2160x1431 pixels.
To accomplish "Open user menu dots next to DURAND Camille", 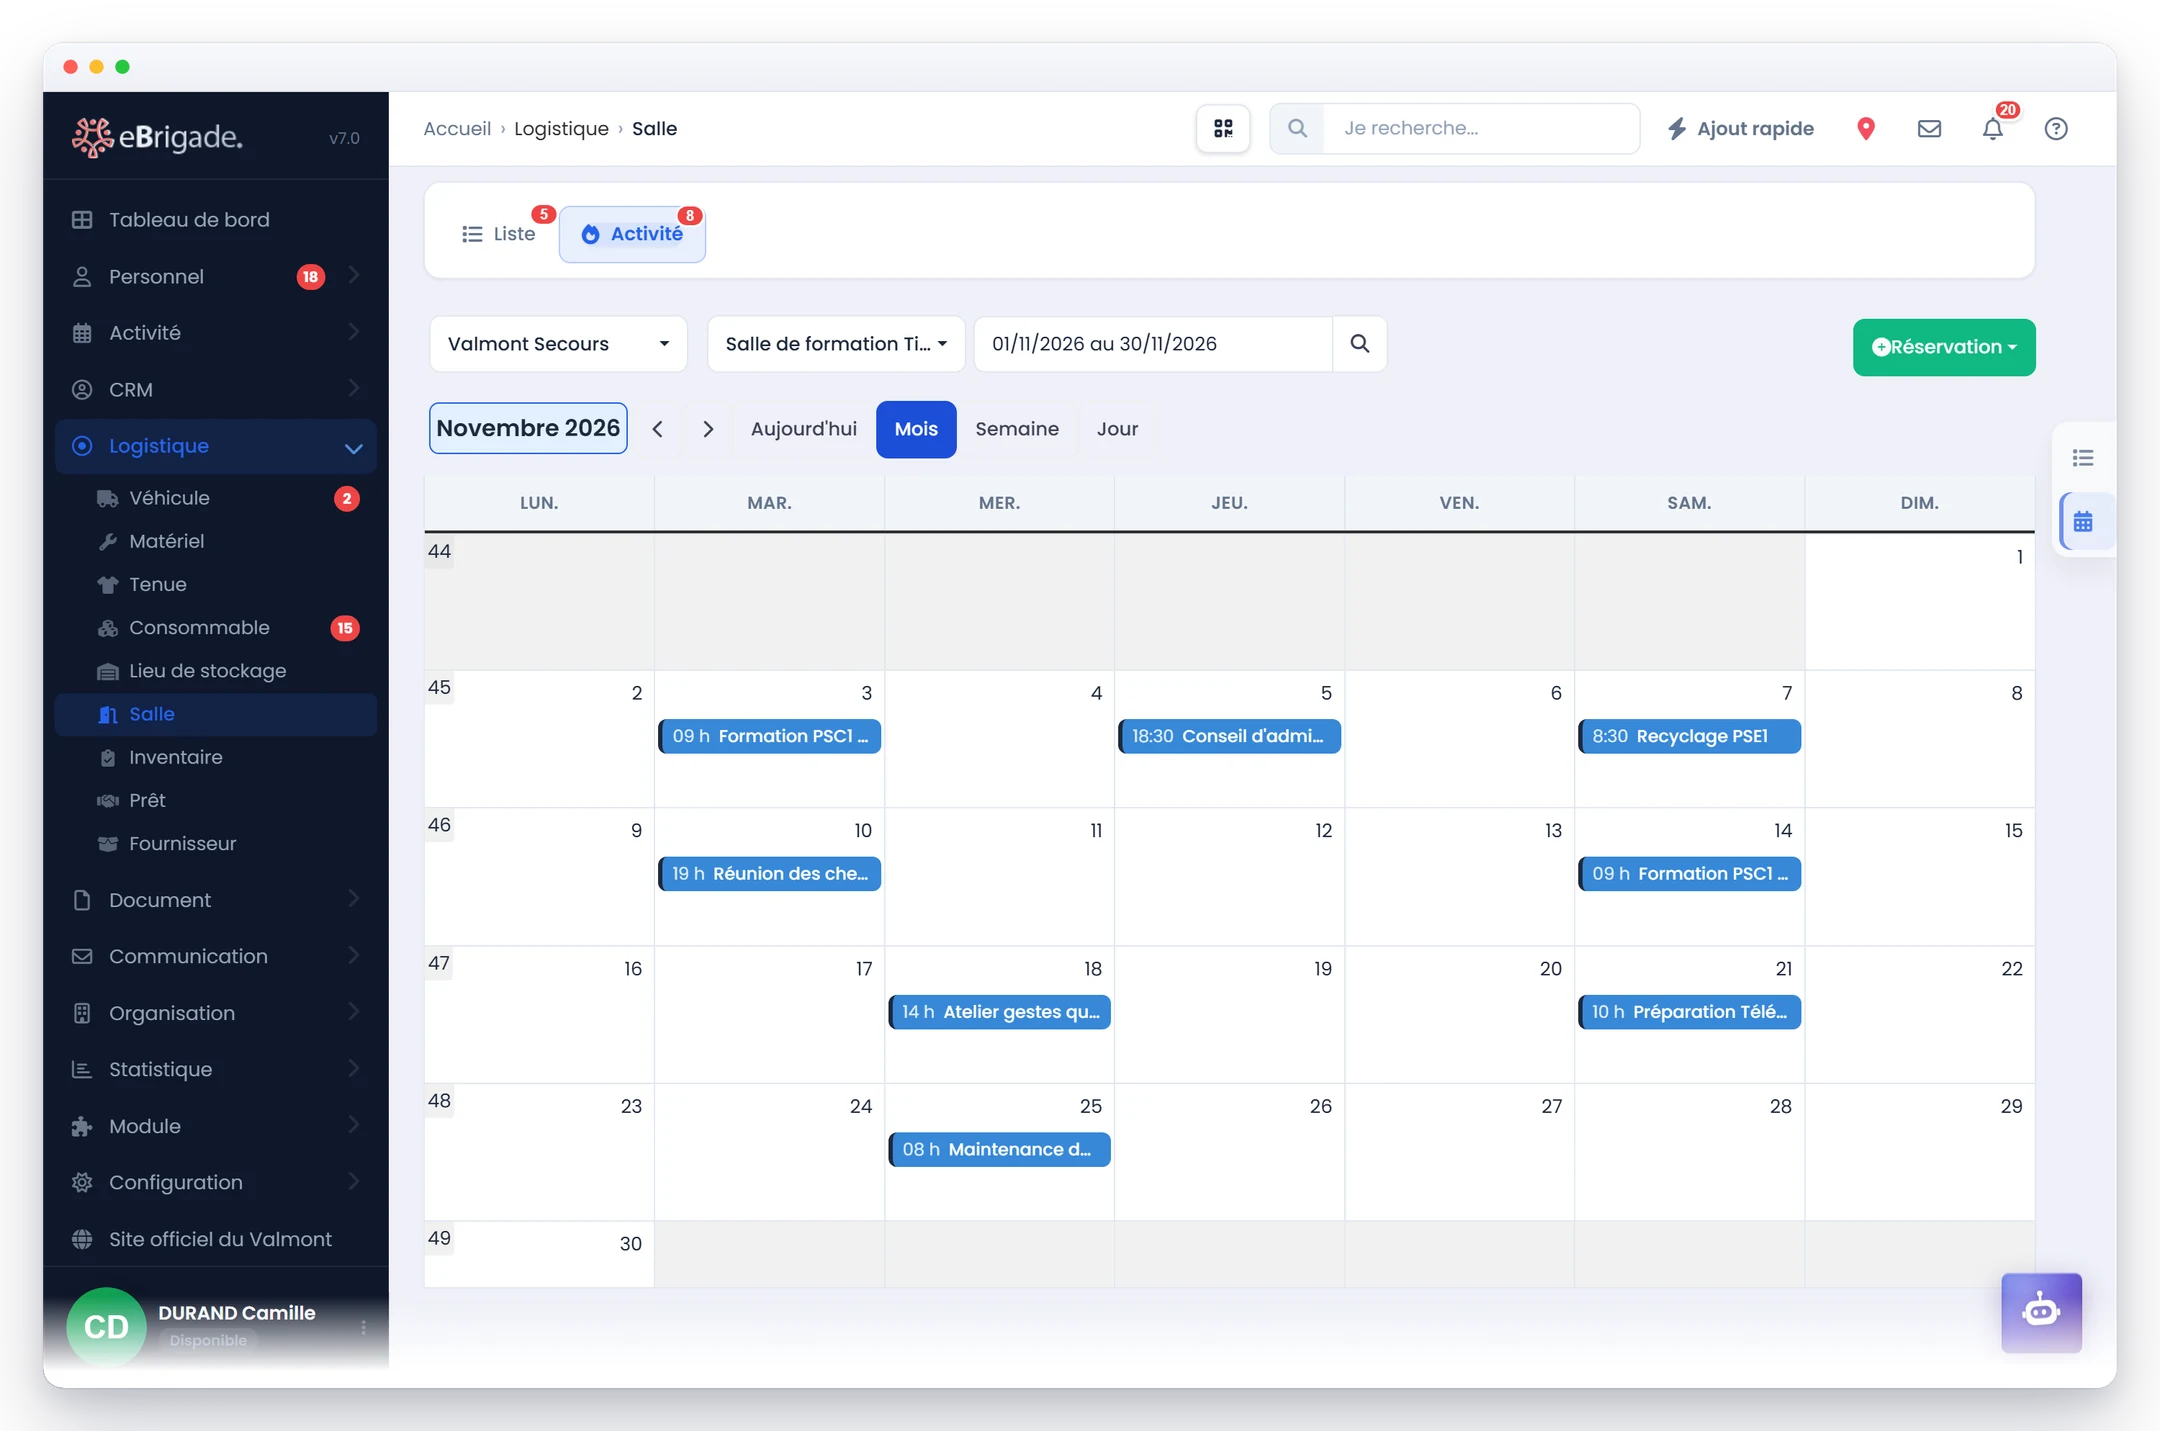I will pos(363,1327).
